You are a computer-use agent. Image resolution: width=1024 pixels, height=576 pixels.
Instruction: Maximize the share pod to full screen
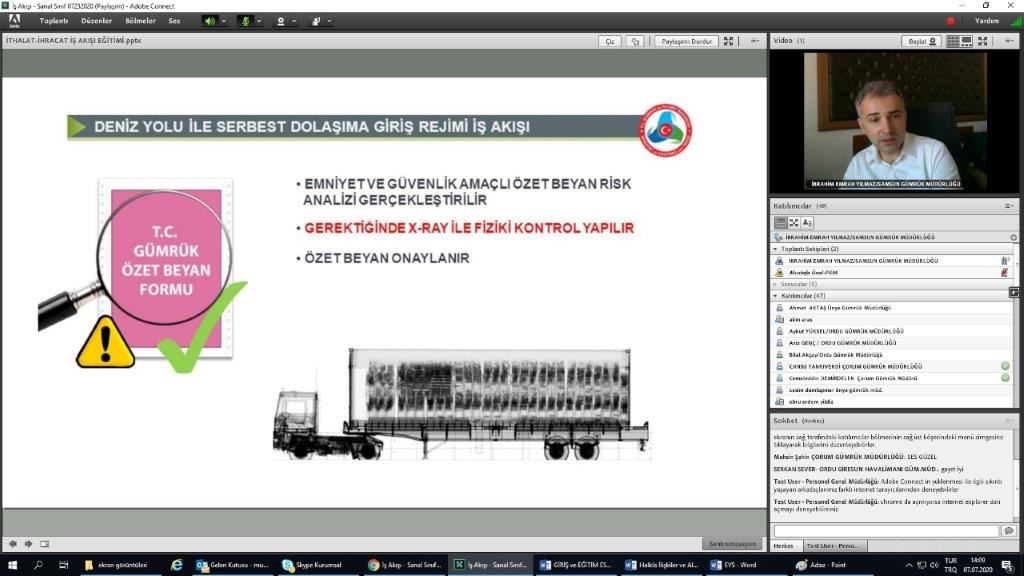(x=729, y=41)
